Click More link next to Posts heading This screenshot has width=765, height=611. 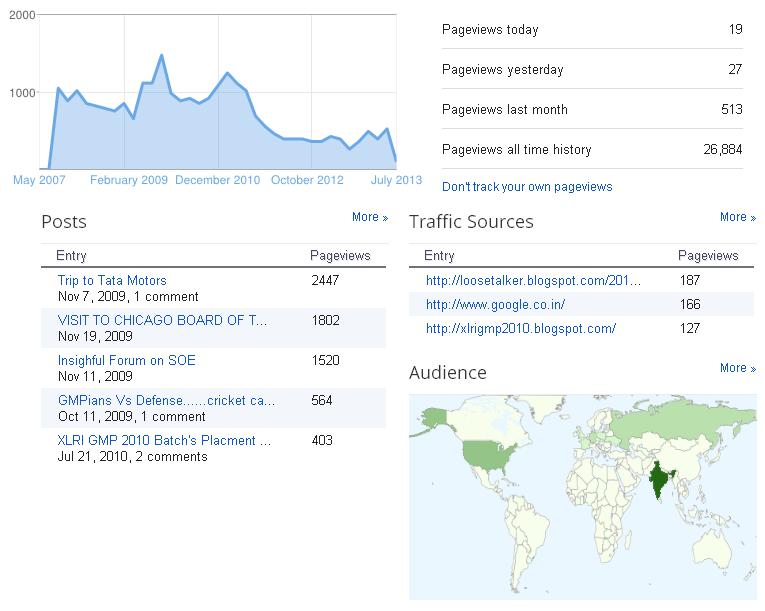pos(370,217)
